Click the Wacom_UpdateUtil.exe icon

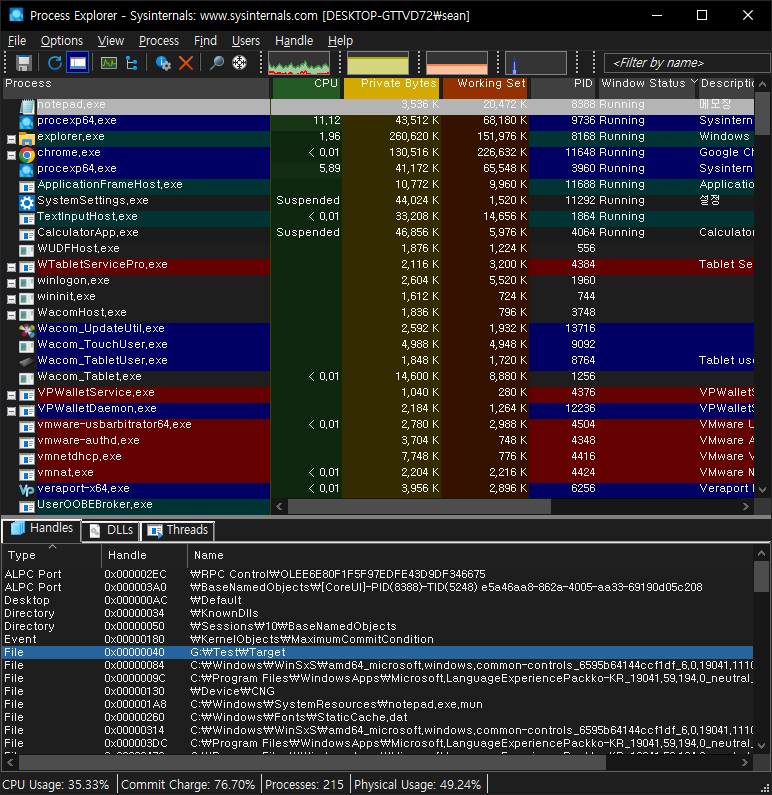tap(27, 330)
